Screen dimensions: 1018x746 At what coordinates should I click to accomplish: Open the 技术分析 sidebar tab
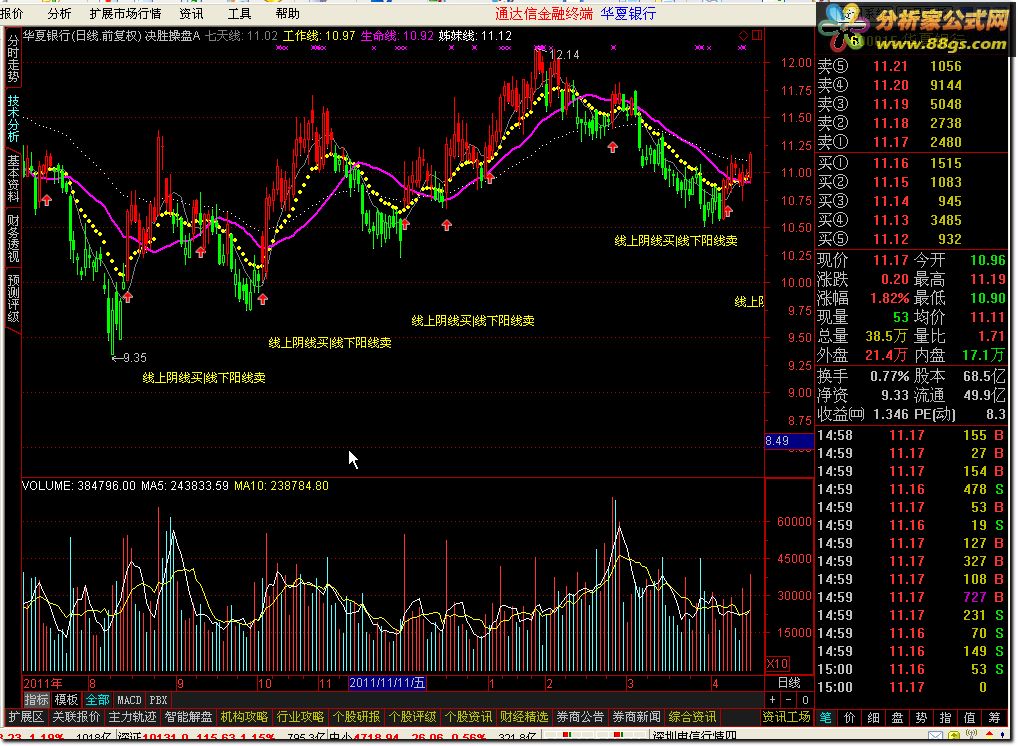(13, 118)
